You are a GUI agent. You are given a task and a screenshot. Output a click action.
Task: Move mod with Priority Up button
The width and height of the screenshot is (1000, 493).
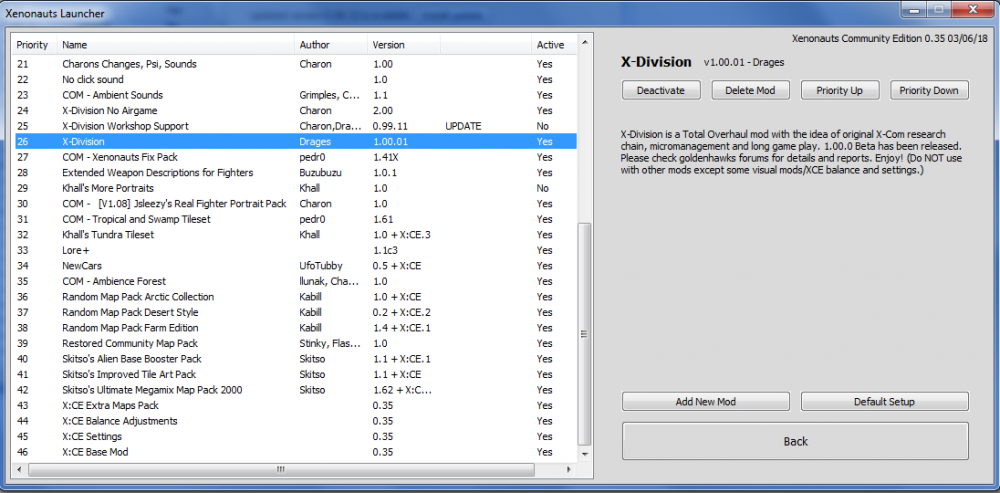point(839,91)
